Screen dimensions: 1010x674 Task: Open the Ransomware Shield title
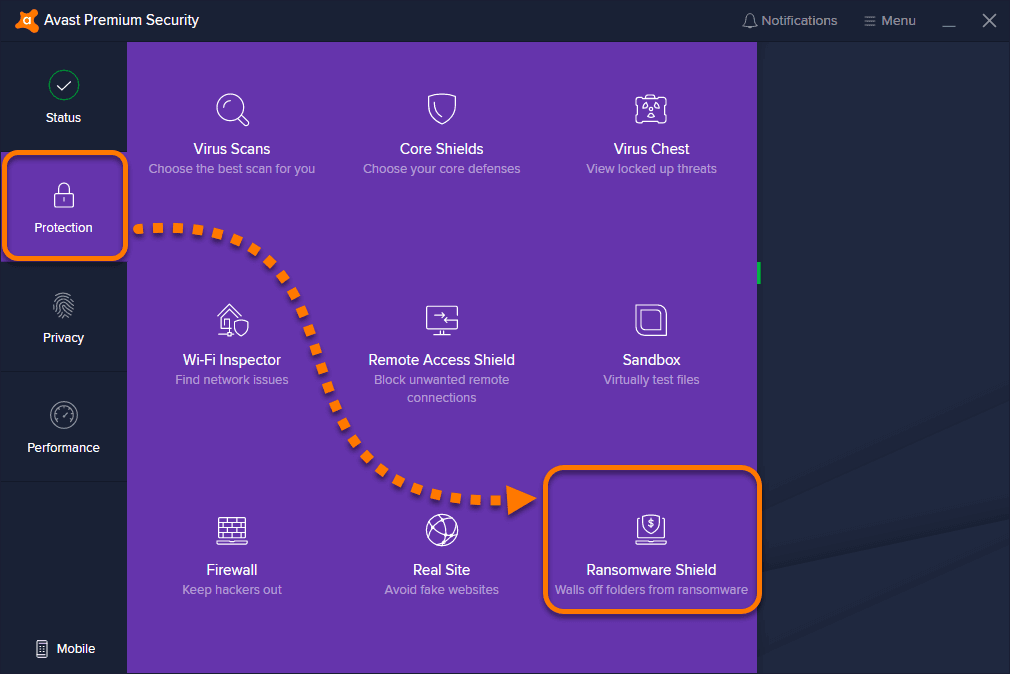pyautogui.click(x=651, y=570)
